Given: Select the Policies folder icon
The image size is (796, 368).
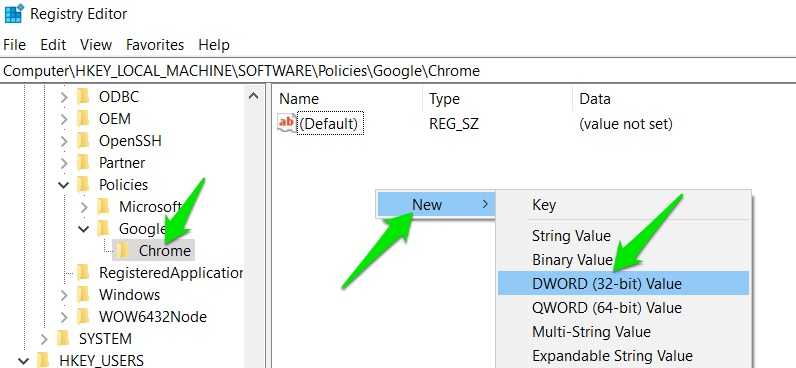Looking at the screenshot, I should click(84, 185).
